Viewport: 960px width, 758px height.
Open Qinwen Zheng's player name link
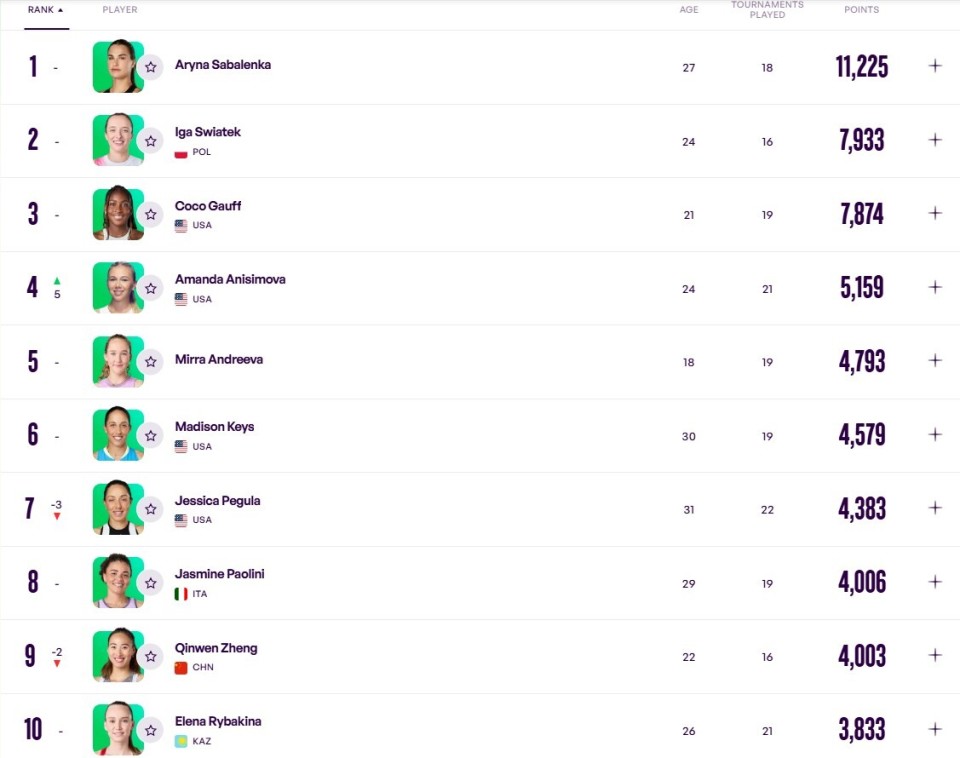click(216, 648)
